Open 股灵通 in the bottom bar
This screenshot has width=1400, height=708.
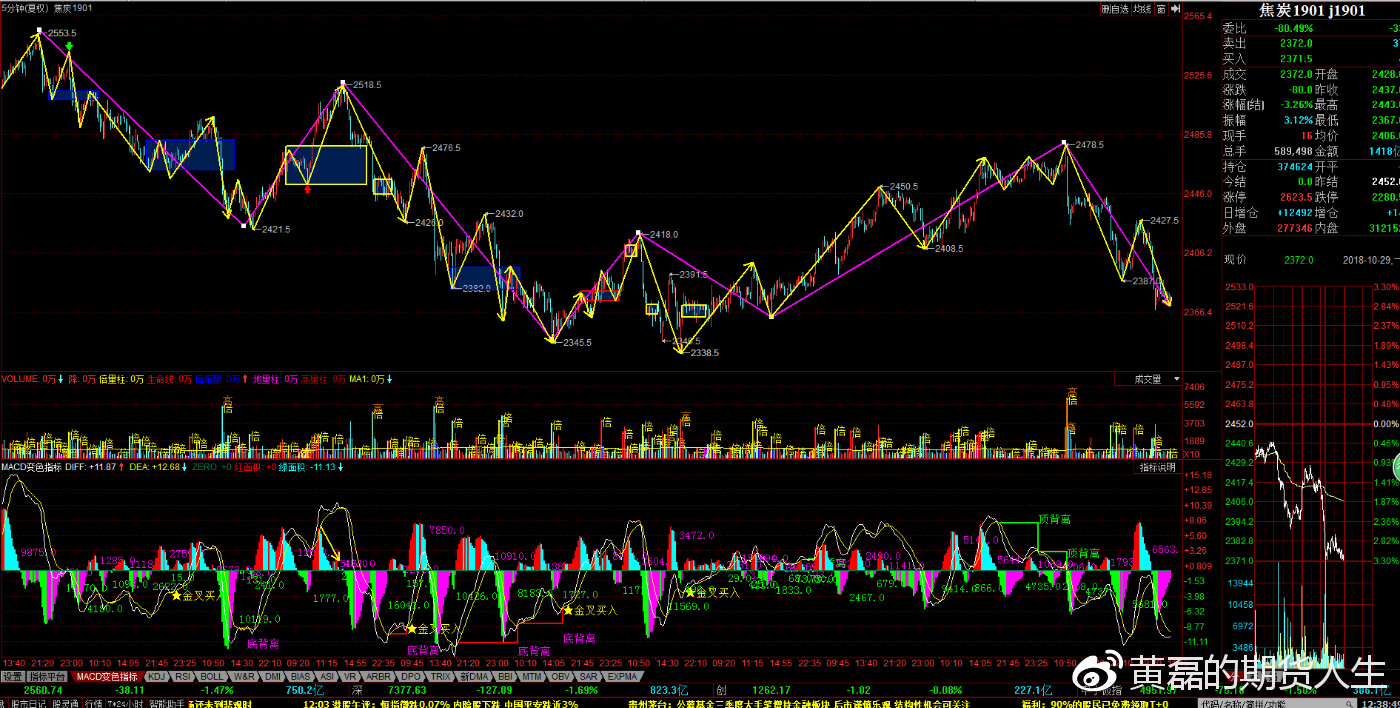66,703
